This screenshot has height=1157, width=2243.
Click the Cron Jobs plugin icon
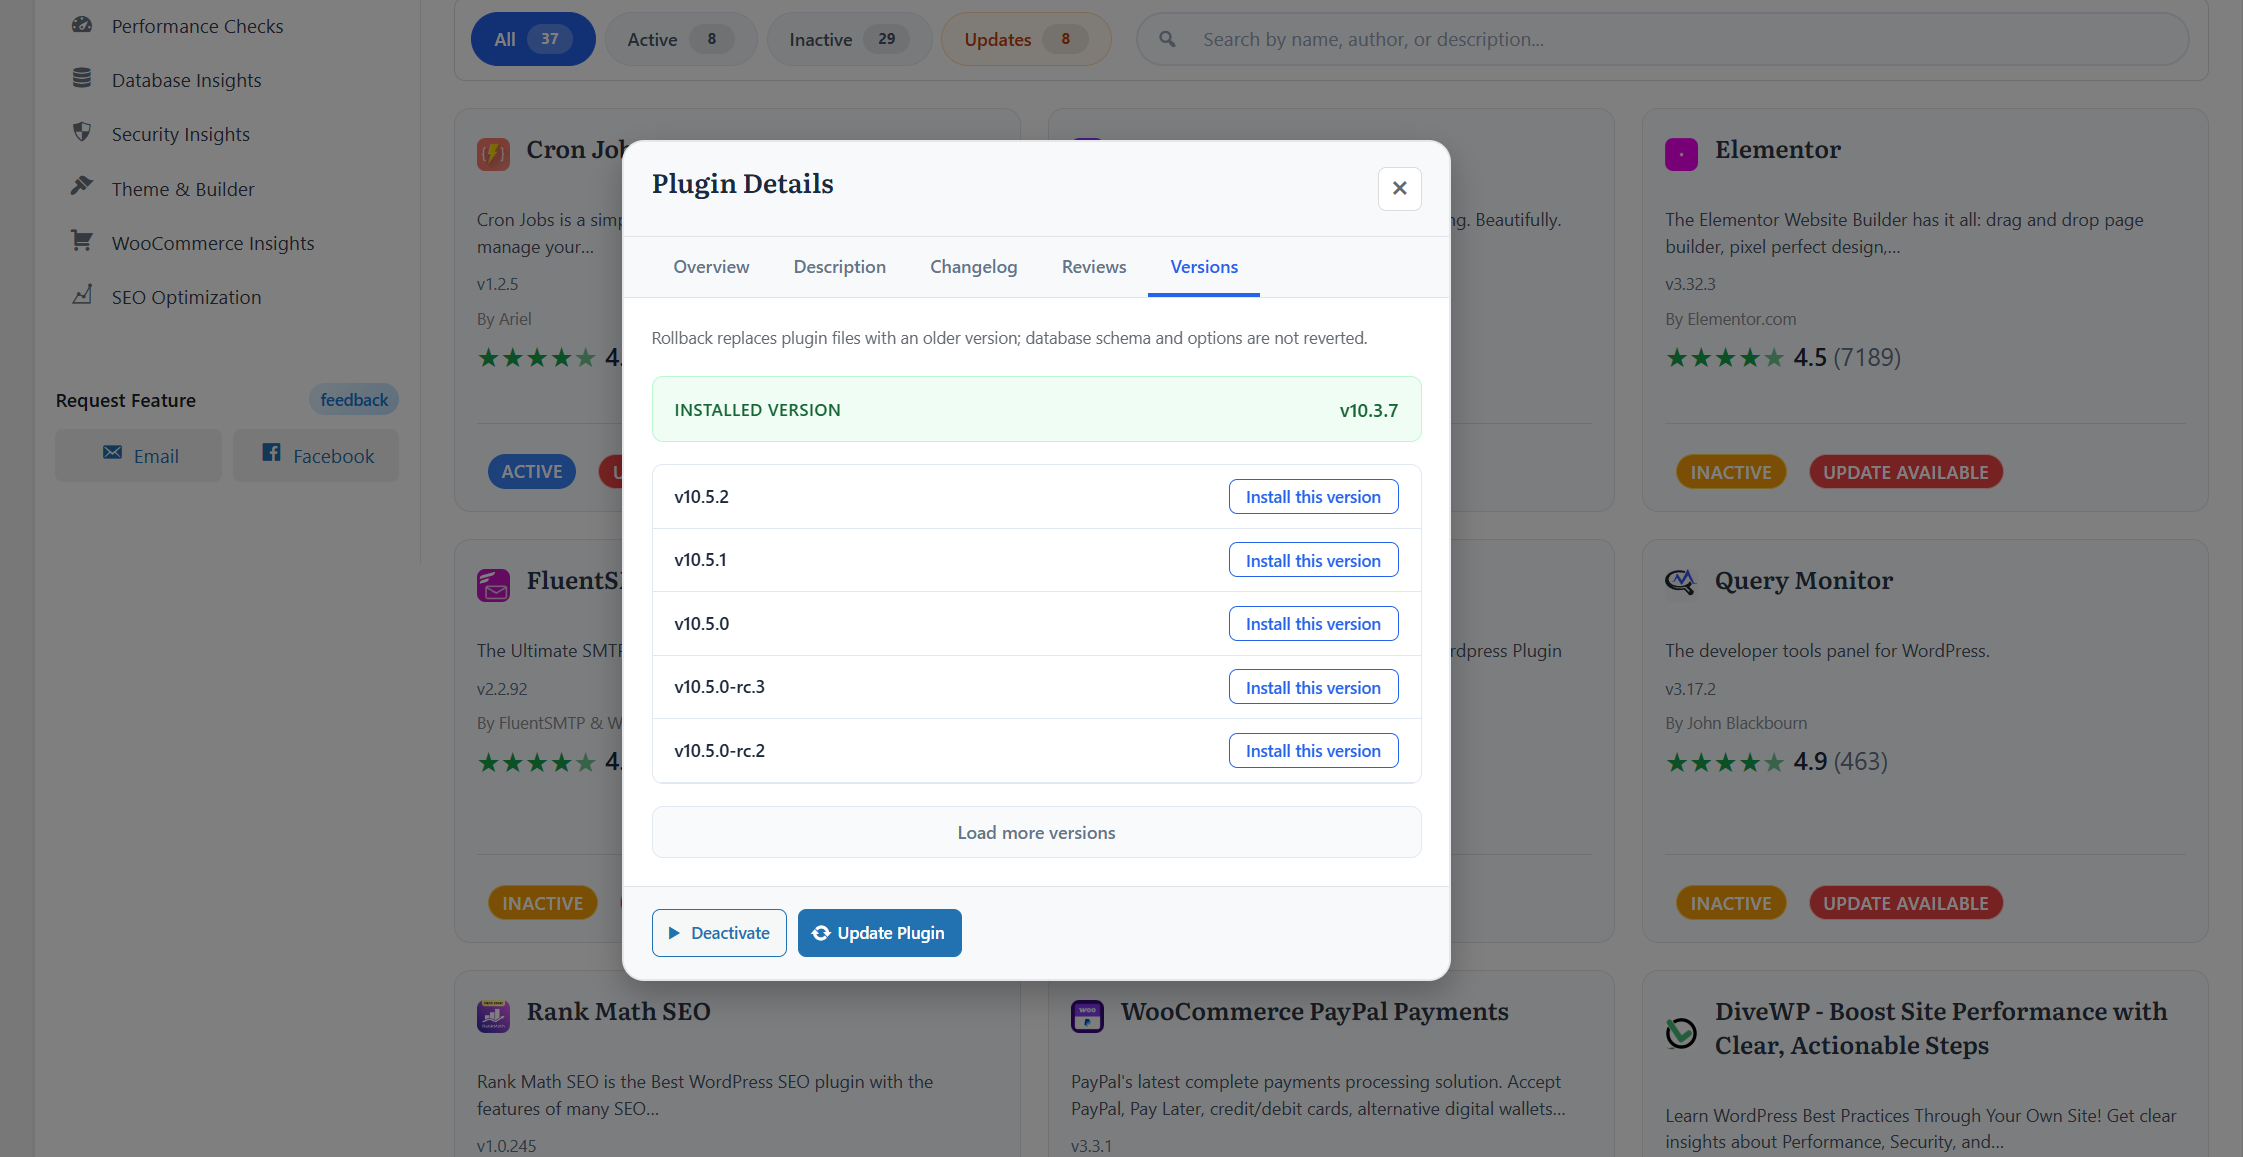tap(493, 154)
